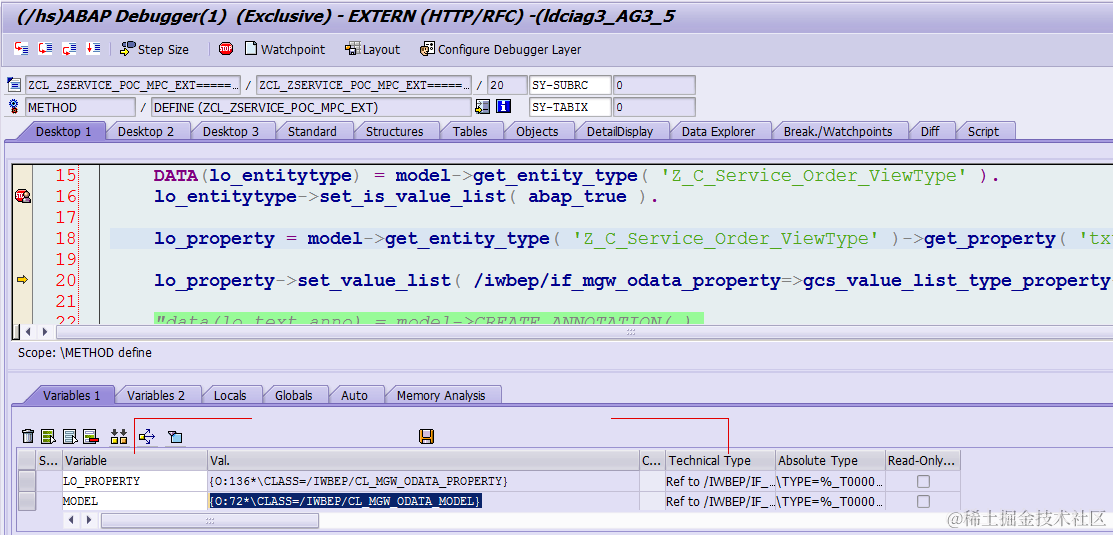Image resolution: width=1113 pixels, height=535 pixels.
Task: Click the lo_entitytype->set_is_value_list code line
Action: click(x=406, y=197)
